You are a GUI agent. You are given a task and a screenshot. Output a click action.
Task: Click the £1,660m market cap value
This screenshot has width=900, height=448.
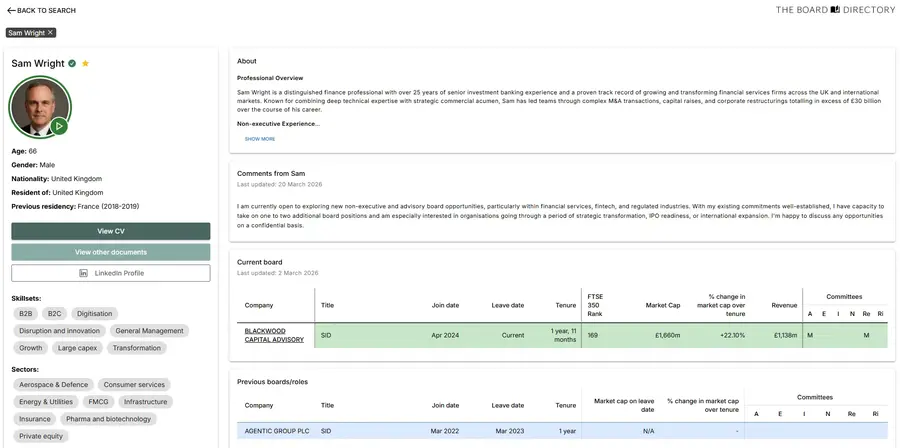(x=667, y=336)
